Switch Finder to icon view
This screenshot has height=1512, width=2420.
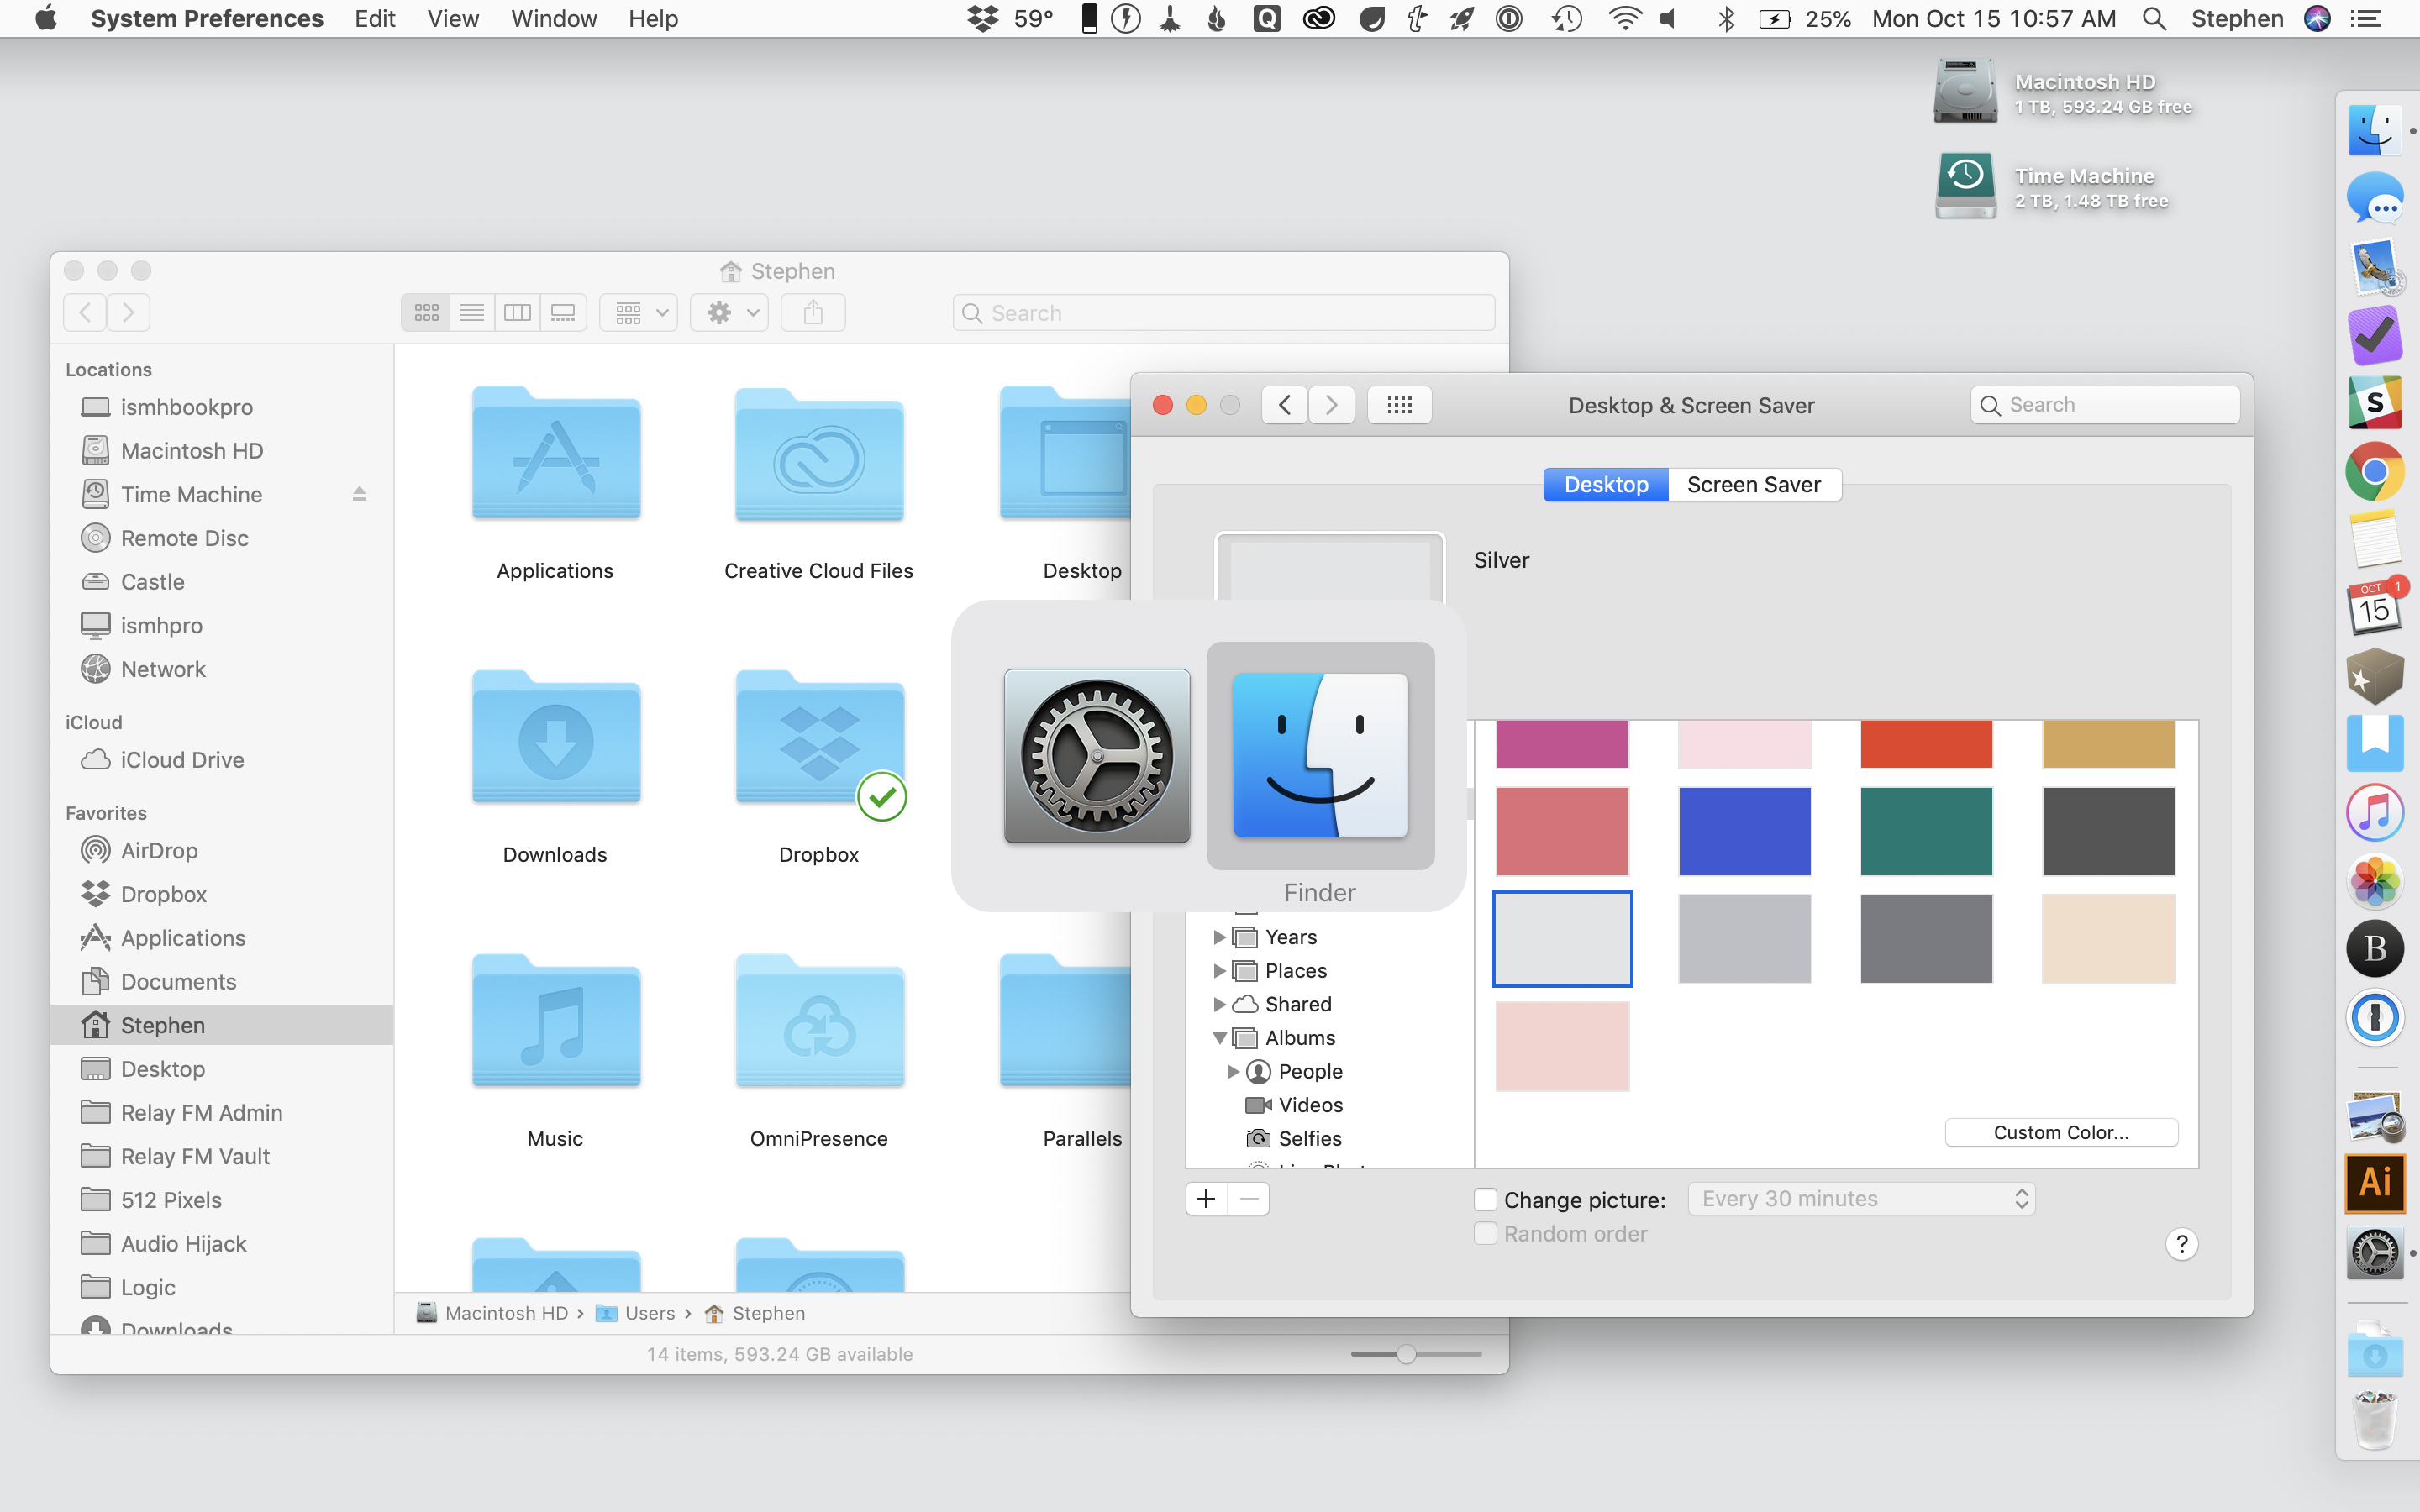coord(426,313)
